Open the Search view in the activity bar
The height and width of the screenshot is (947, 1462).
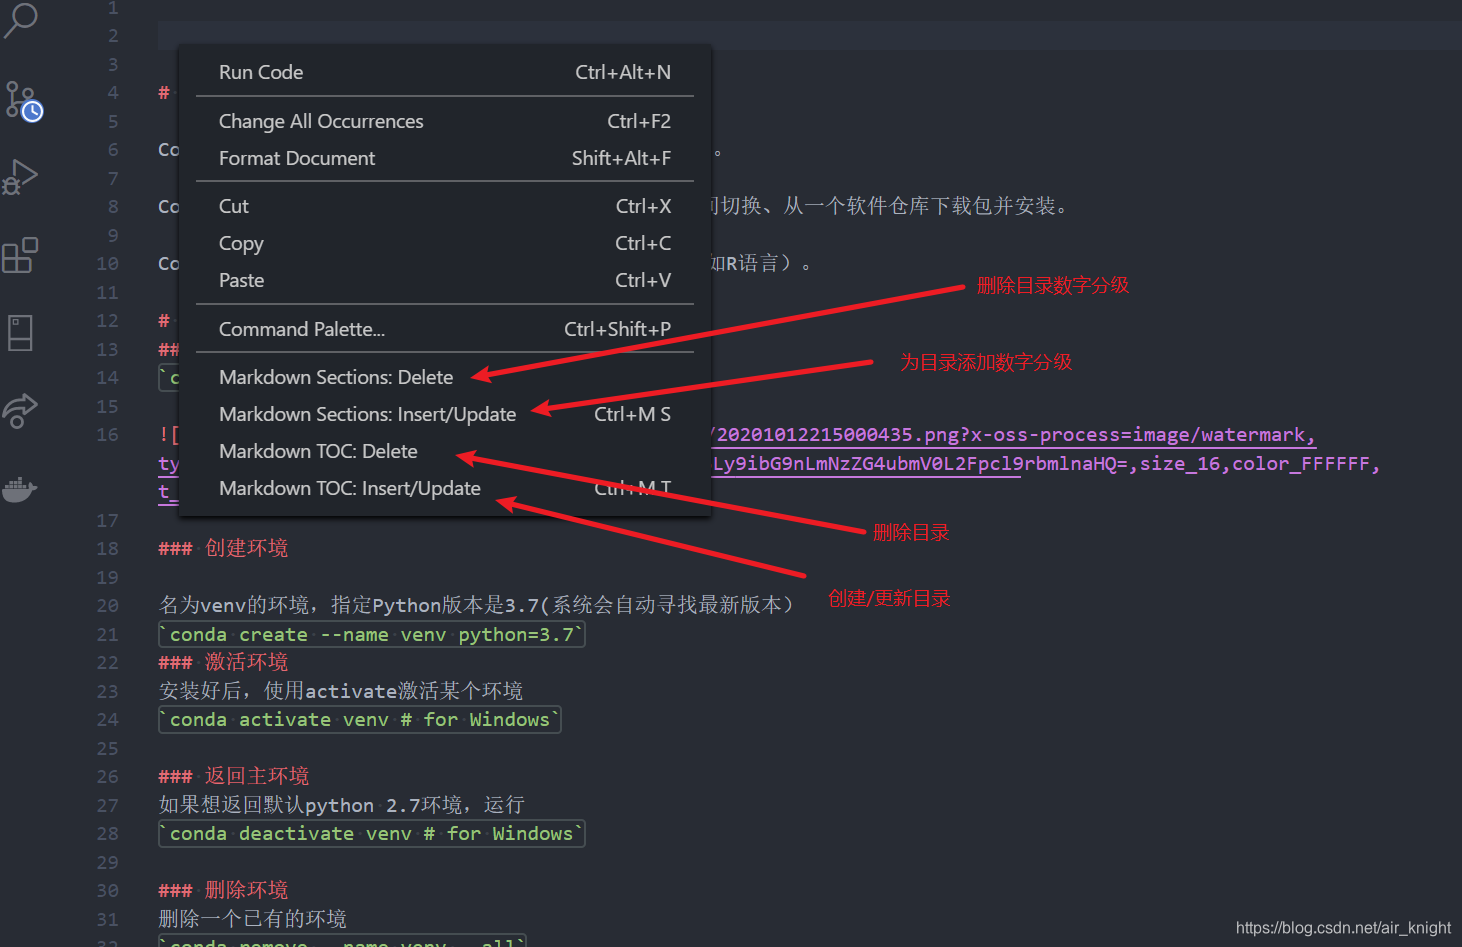pyautogui.click(x=22, y=20)
